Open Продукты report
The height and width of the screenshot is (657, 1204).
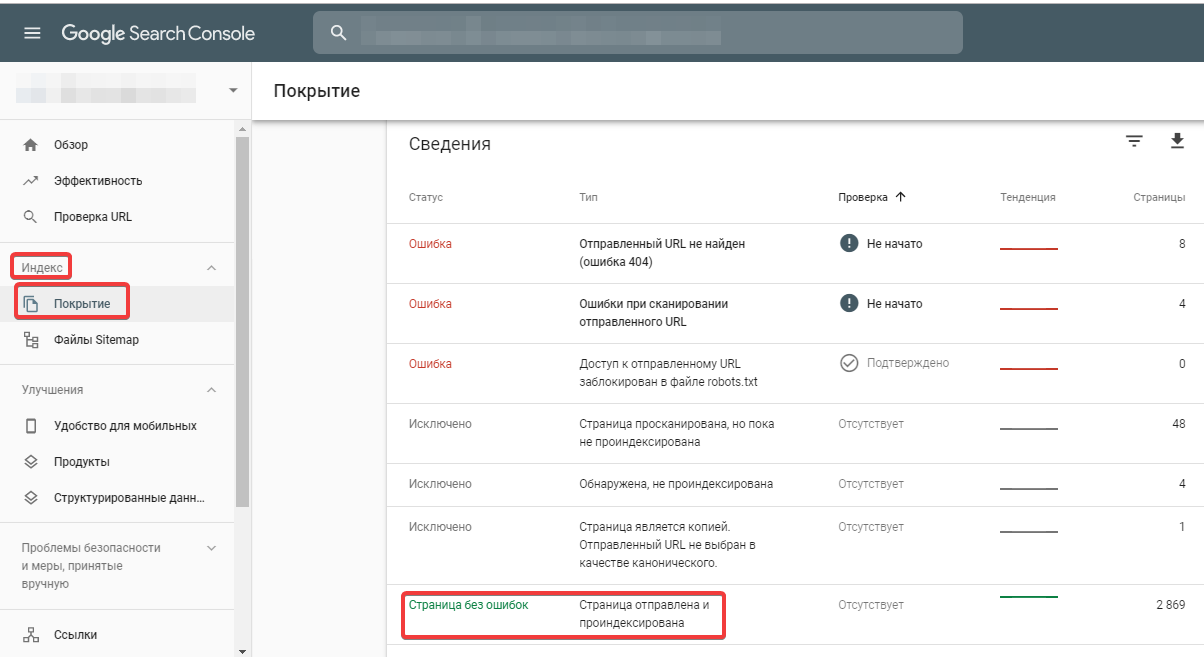pyautogui.click(x=82, y=462)
